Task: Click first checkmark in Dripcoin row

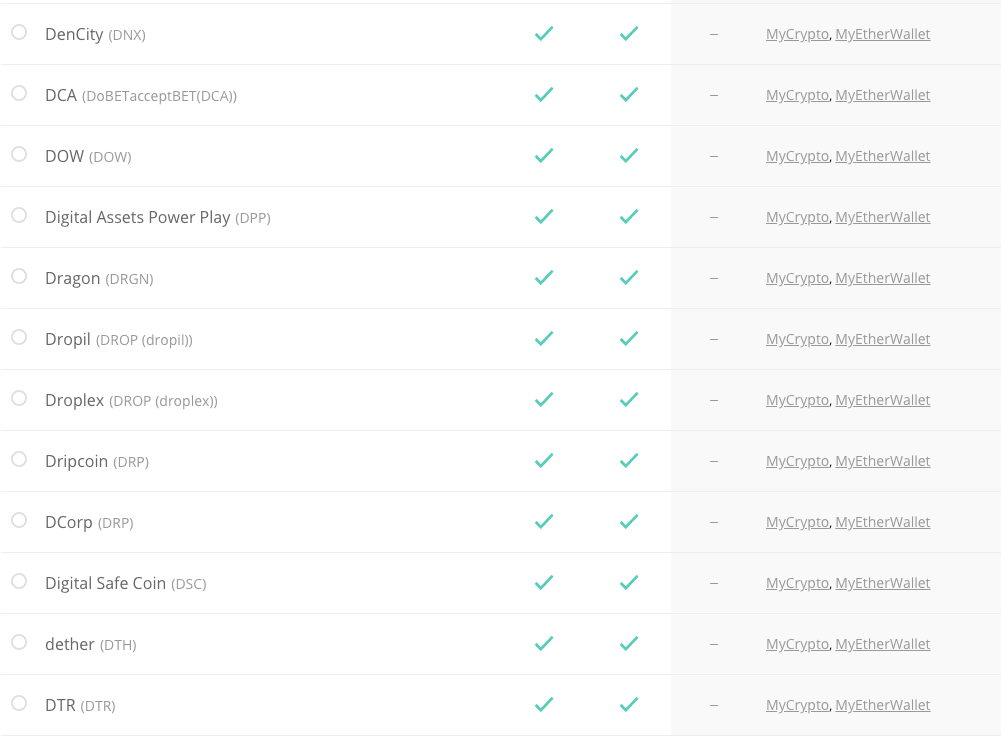Action: pos(544,461)
